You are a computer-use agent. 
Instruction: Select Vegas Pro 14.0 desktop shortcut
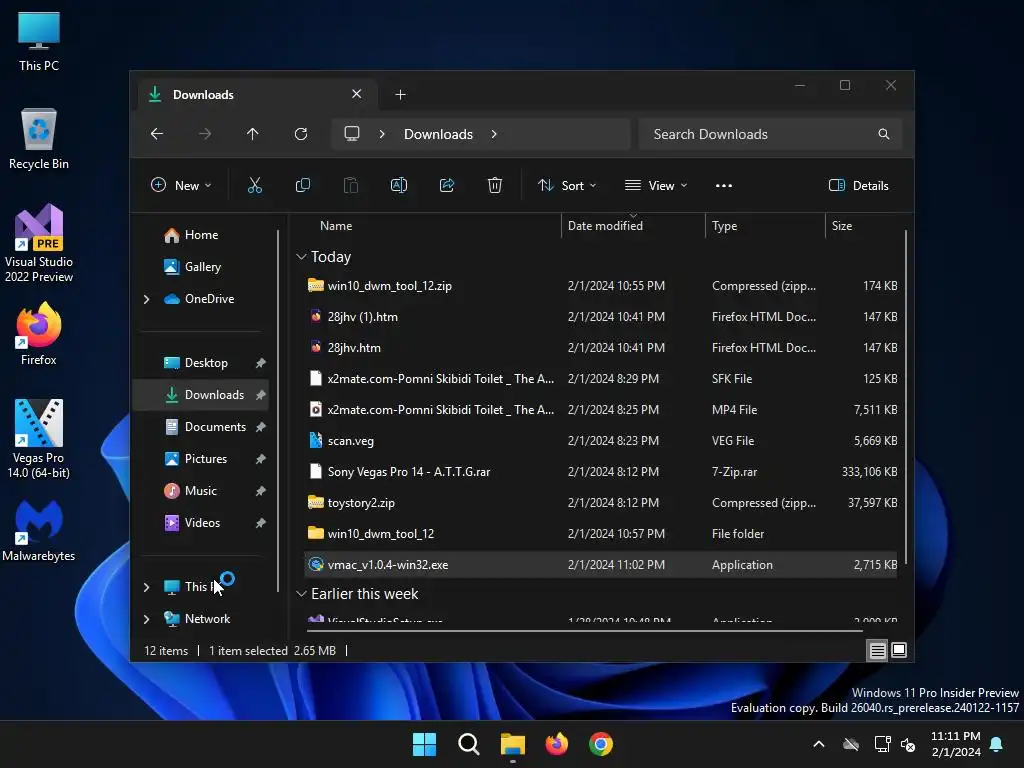pos(39,439)
